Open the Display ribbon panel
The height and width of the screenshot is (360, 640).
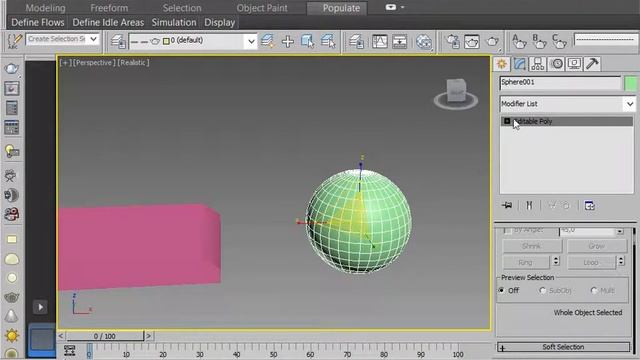220,22
